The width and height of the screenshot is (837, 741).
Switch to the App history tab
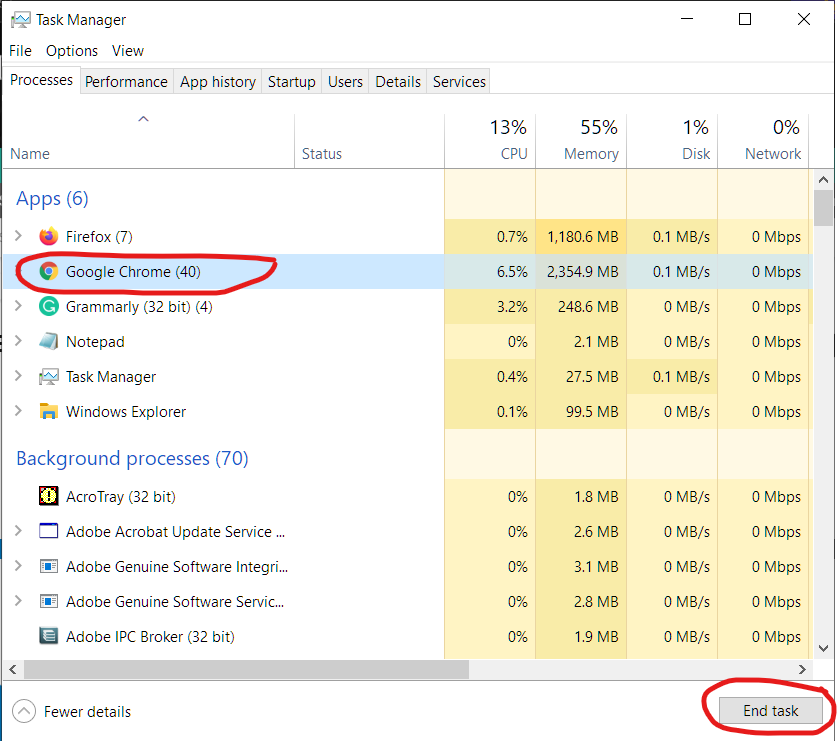(x=218, y=82)
